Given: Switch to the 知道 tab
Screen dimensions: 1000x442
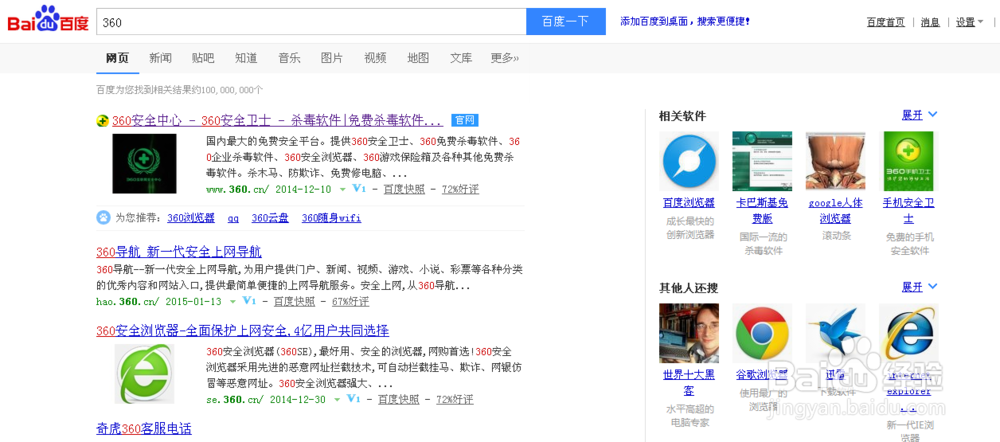Looking at the screenshot, I should click(246, 58).
